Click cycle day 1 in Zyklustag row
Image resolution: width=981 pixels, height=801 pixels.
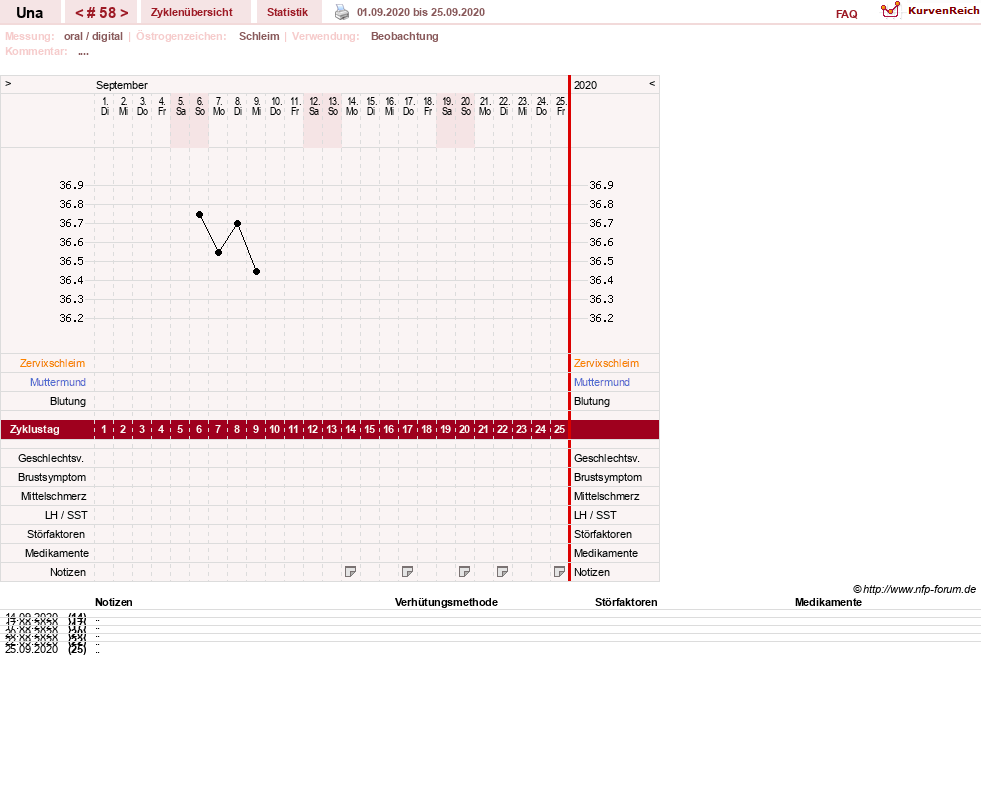click(104, 429)
